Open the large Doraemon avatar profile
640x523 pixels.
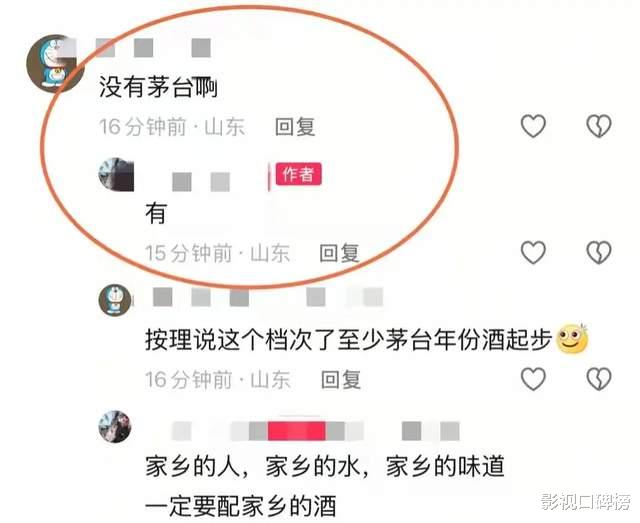tap(55, 63)
